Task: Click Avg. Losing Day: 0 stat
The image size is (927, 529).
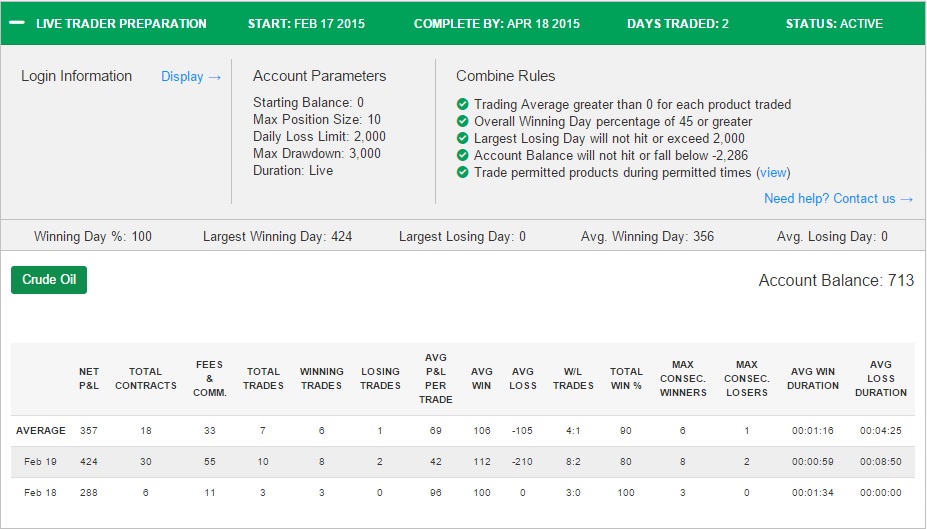Action: point(832,236)
